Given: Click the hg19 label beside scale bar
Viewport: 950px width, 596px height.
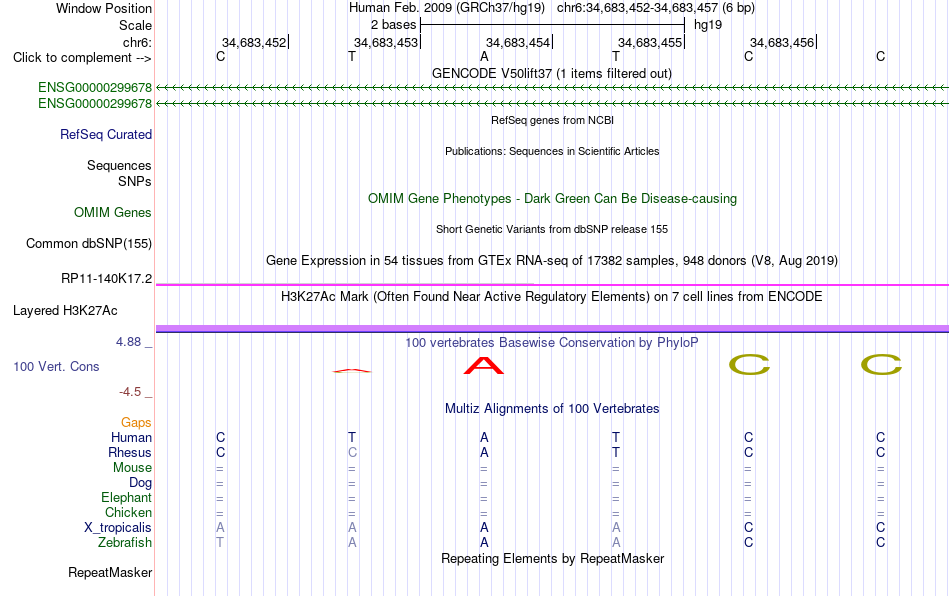Looking at the screenshot, I should point(708,25).
